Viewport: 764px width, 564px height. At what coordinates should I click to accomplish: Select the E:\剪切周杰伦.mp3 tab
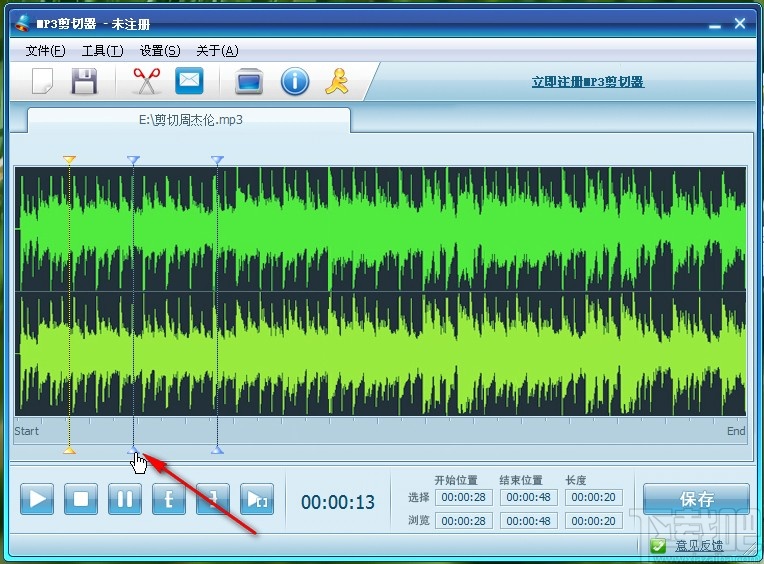tap(190, 120)
